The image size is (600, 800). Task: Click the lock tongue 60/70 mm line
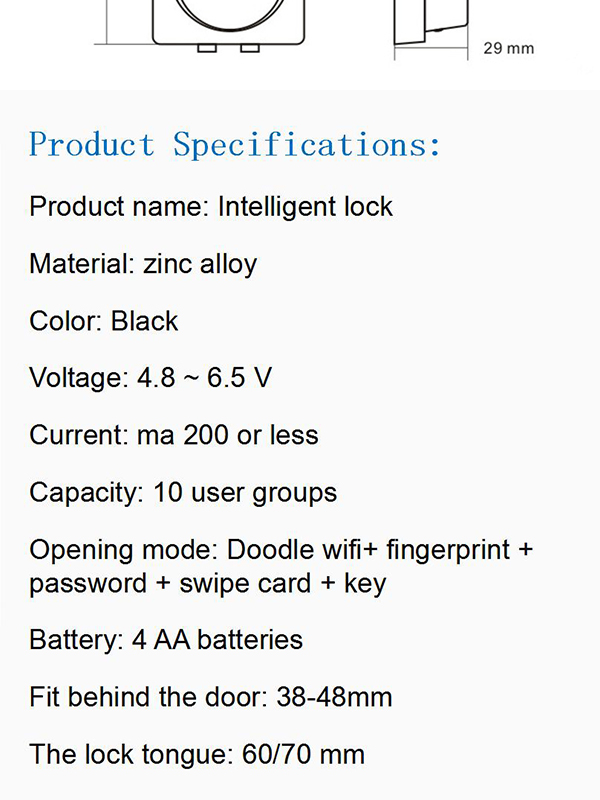tap(197, 754)
